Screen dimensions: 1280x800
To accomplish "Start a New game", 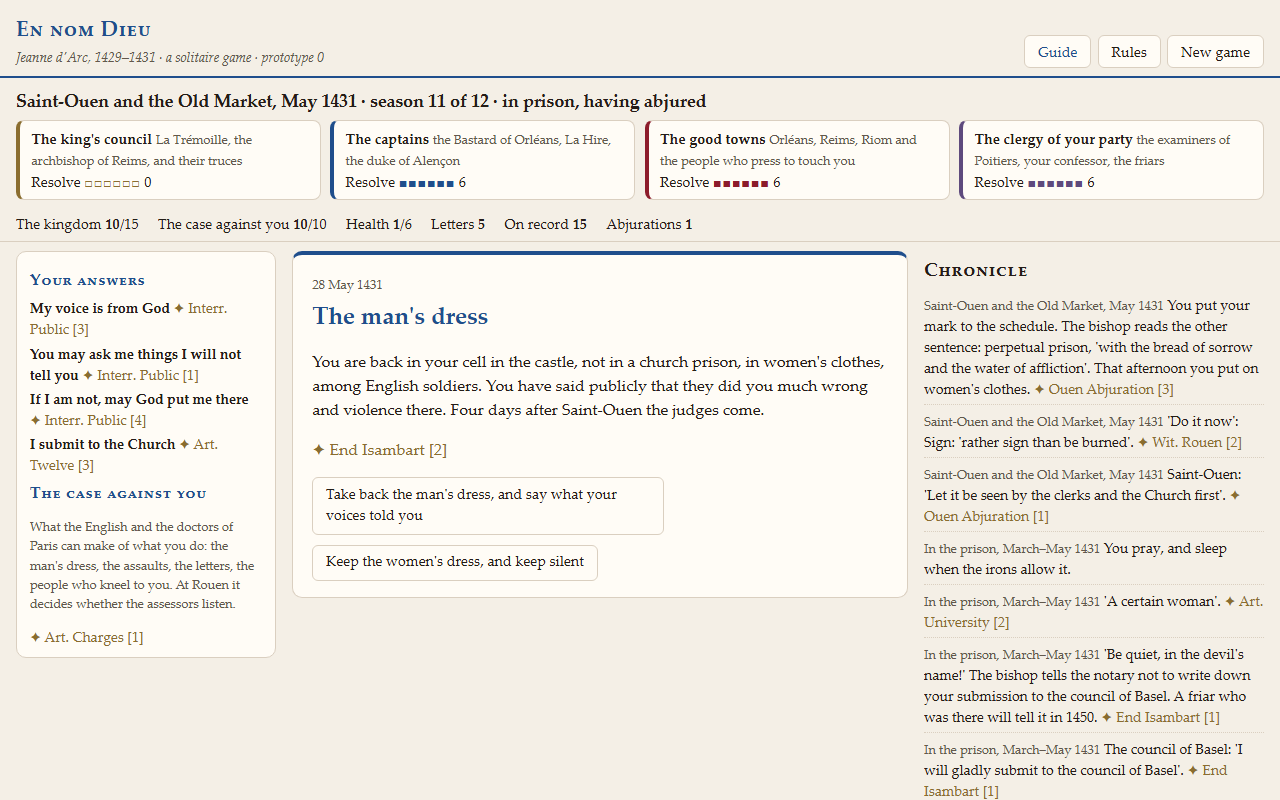I will coord(1215,52).
